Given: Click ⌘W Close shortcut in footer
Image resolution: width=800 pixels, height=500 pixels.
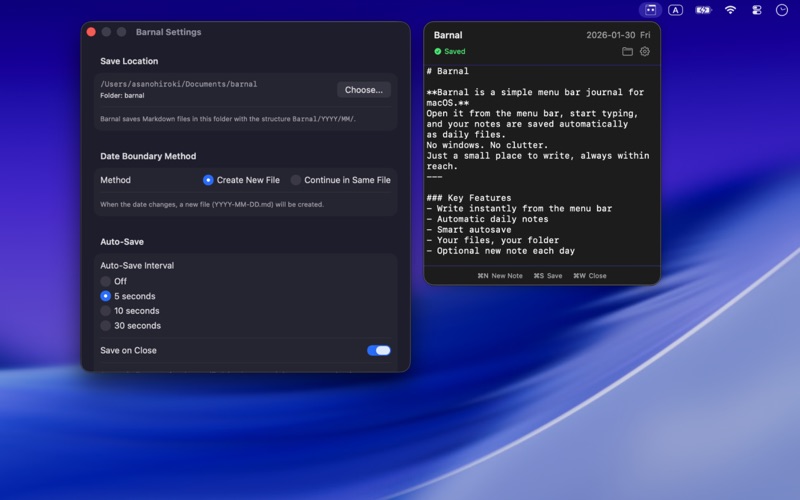Looking at the screenshot, I should click(x=590, y=276).
